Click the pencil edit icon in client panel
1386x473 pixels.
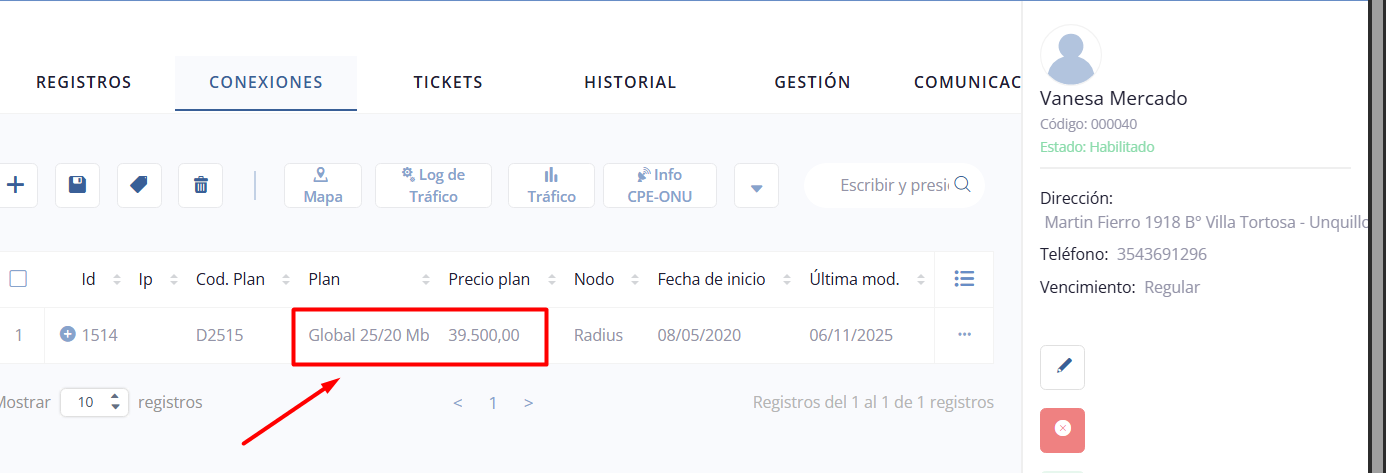1062,367
